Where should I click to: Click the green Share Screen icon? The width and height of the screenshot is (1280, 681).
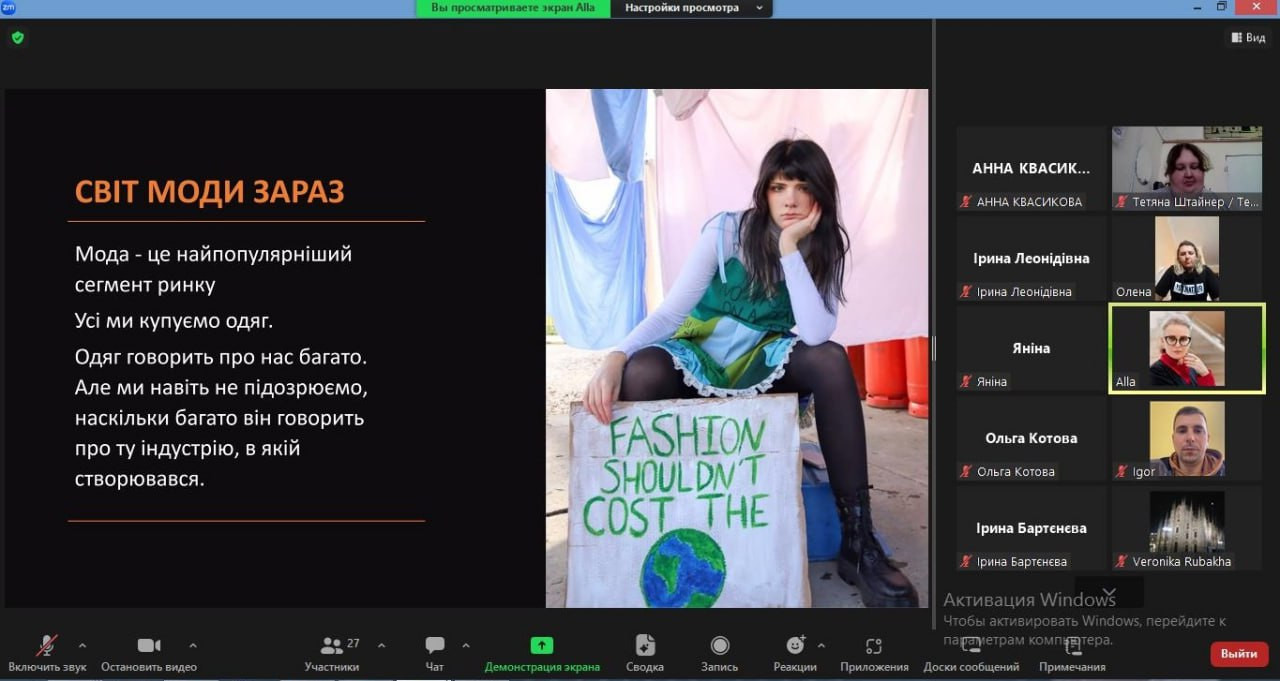541,646
